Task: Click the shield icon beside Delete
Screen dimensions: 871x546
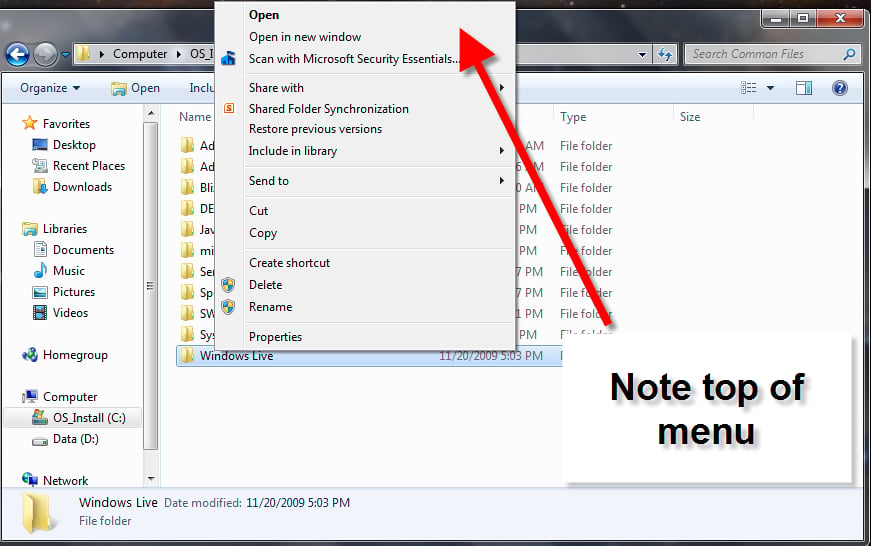Action: pos(228,285)
